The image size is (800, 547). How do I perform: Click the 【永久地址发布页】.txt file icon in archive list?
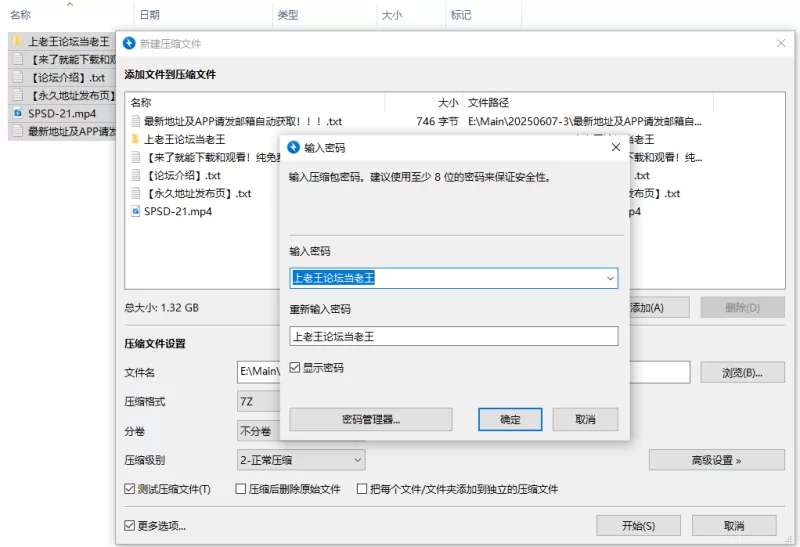(135, 193)
